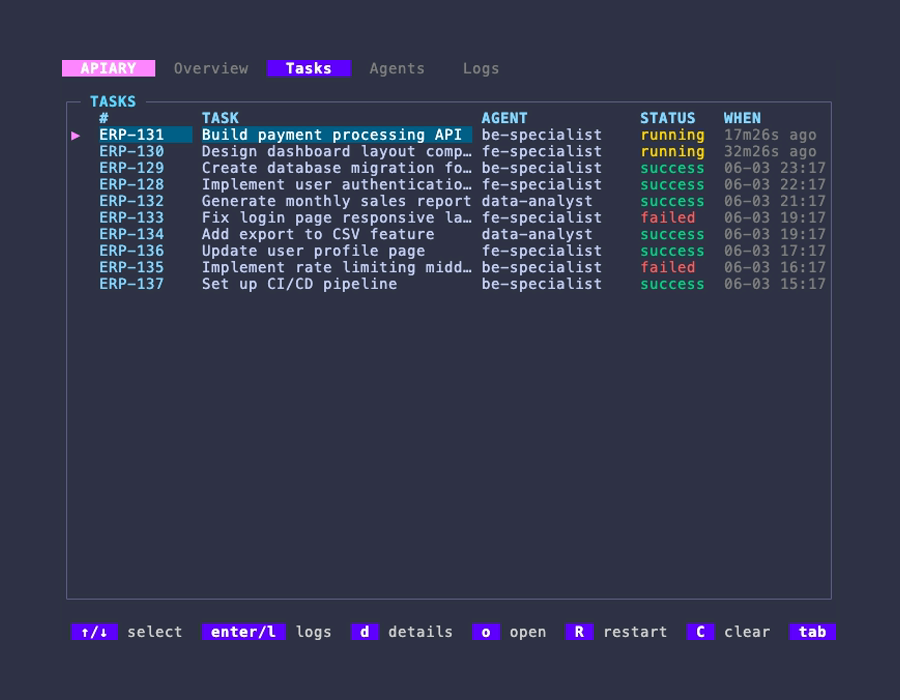
Task: Click '06-03 23:17' timestamp
Action: click(774, 168)
